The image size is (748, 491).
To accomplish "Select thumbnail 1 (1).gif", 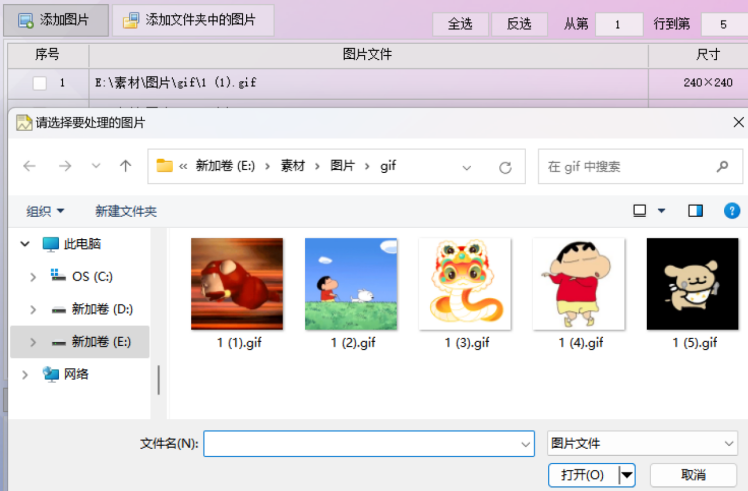I will pos(237,284).
